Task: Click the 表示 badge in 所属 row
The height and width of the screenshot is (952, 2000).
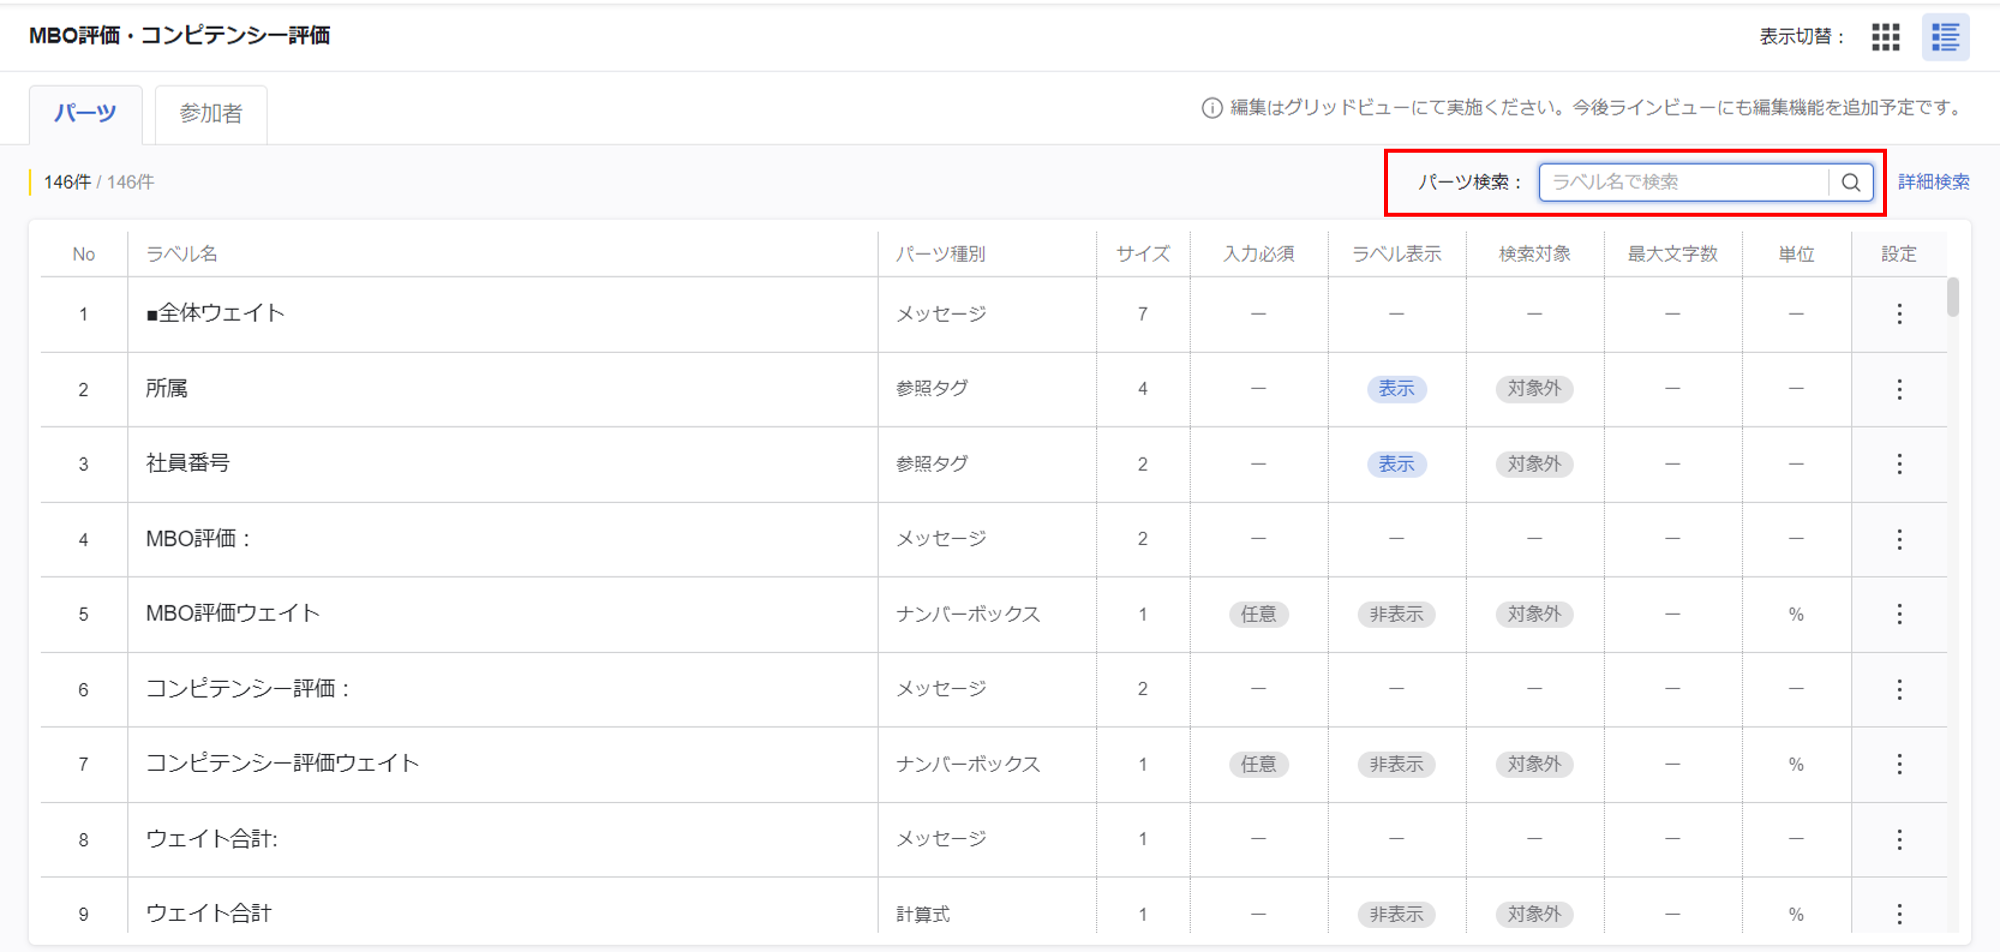Action: 1396,389
